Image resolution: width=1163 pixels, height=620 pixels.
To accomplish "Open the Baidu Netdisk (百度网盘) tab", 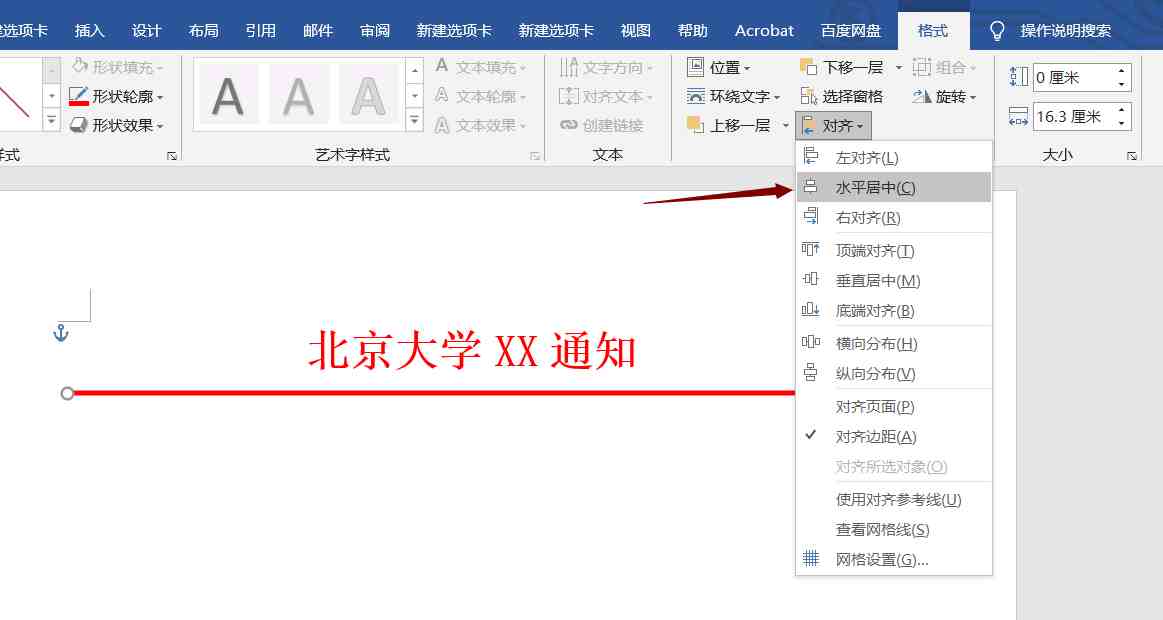I will click(851, 30).
